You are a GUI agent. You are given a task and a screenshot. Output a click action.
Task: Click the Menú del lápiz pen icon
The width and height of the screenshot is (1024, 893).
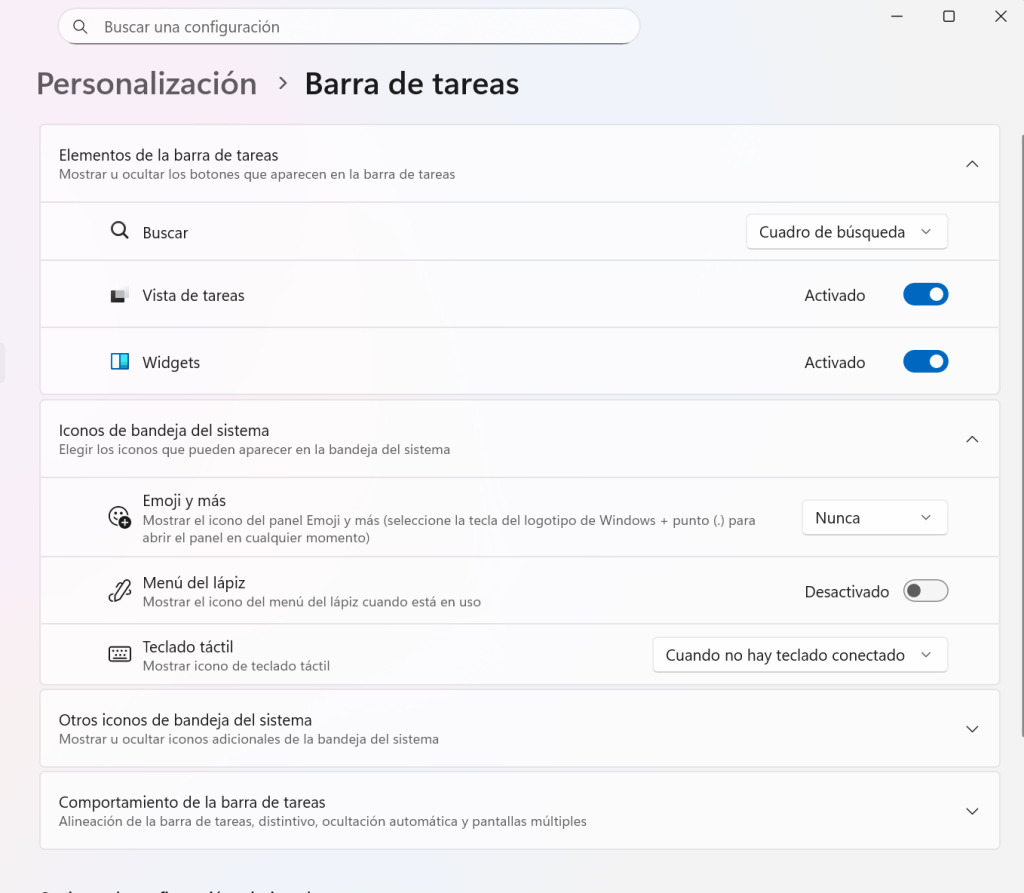[x=120, y=591]
